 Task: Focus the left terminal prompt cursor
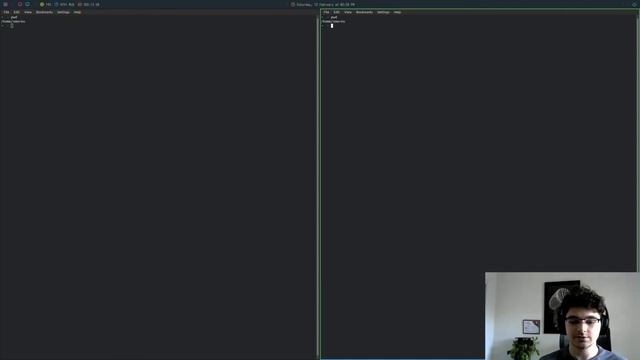[12, 26]
